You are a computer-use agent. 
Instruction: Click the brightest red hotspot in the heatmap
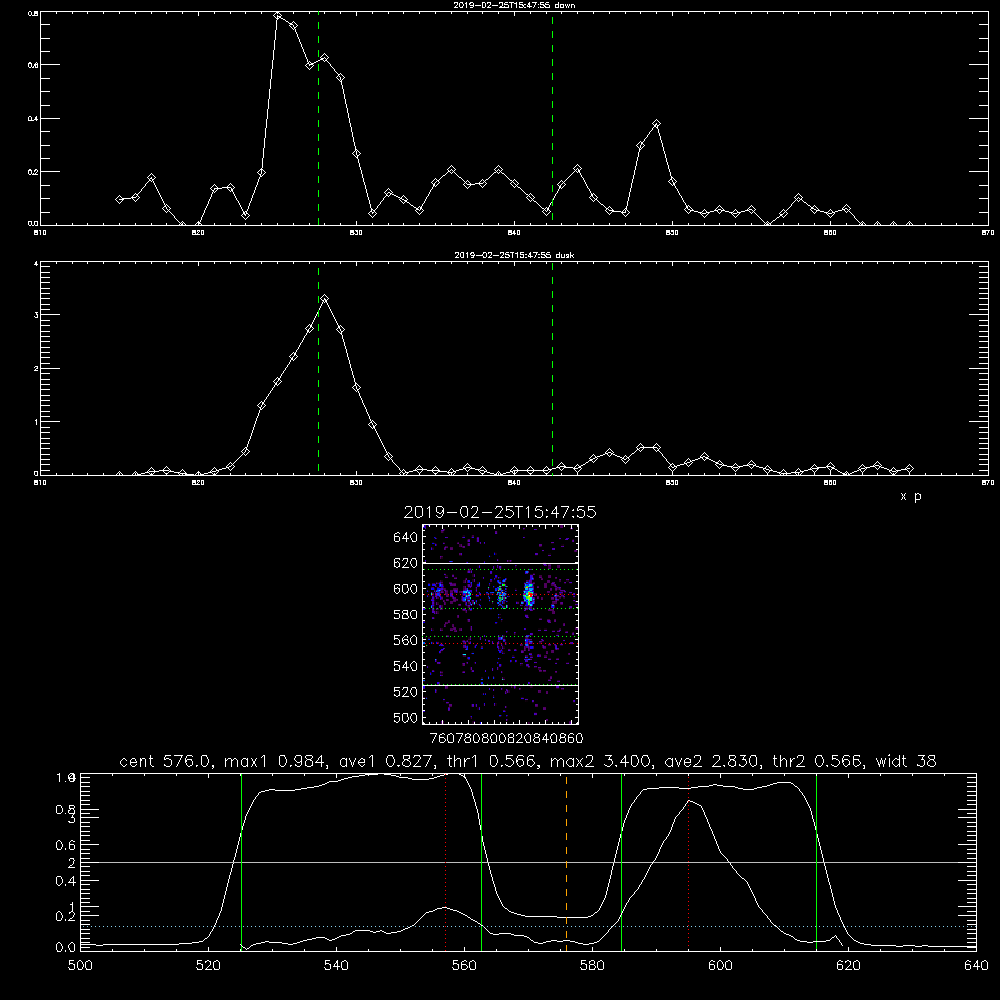tap(529, 597)
